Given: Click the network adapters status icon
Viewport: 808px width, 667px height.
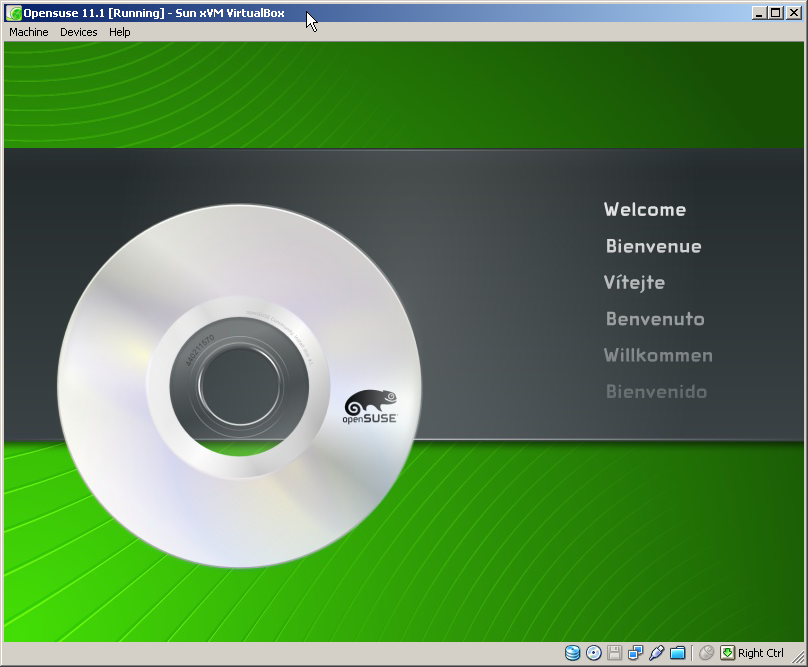Looking at the screenshot, I should pyautogui.click(x=635, y=653).
